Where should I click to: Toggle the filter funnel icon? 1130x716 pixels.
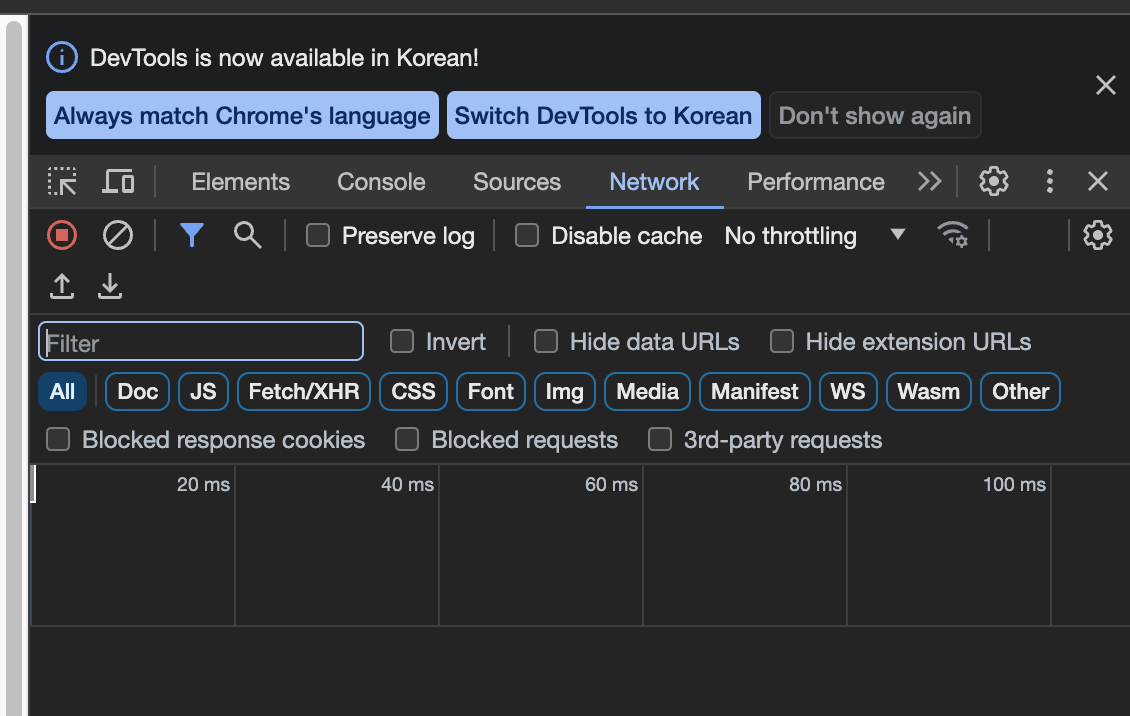pos(192,236)
